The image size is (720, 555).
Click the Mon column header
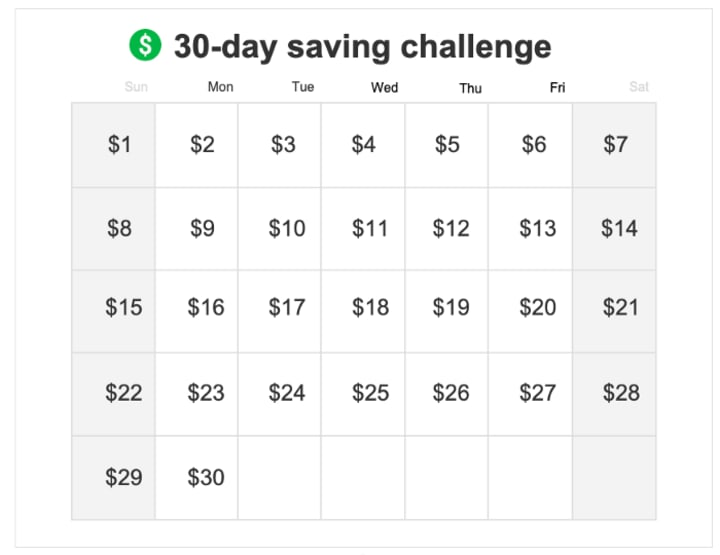coord(220,87)
